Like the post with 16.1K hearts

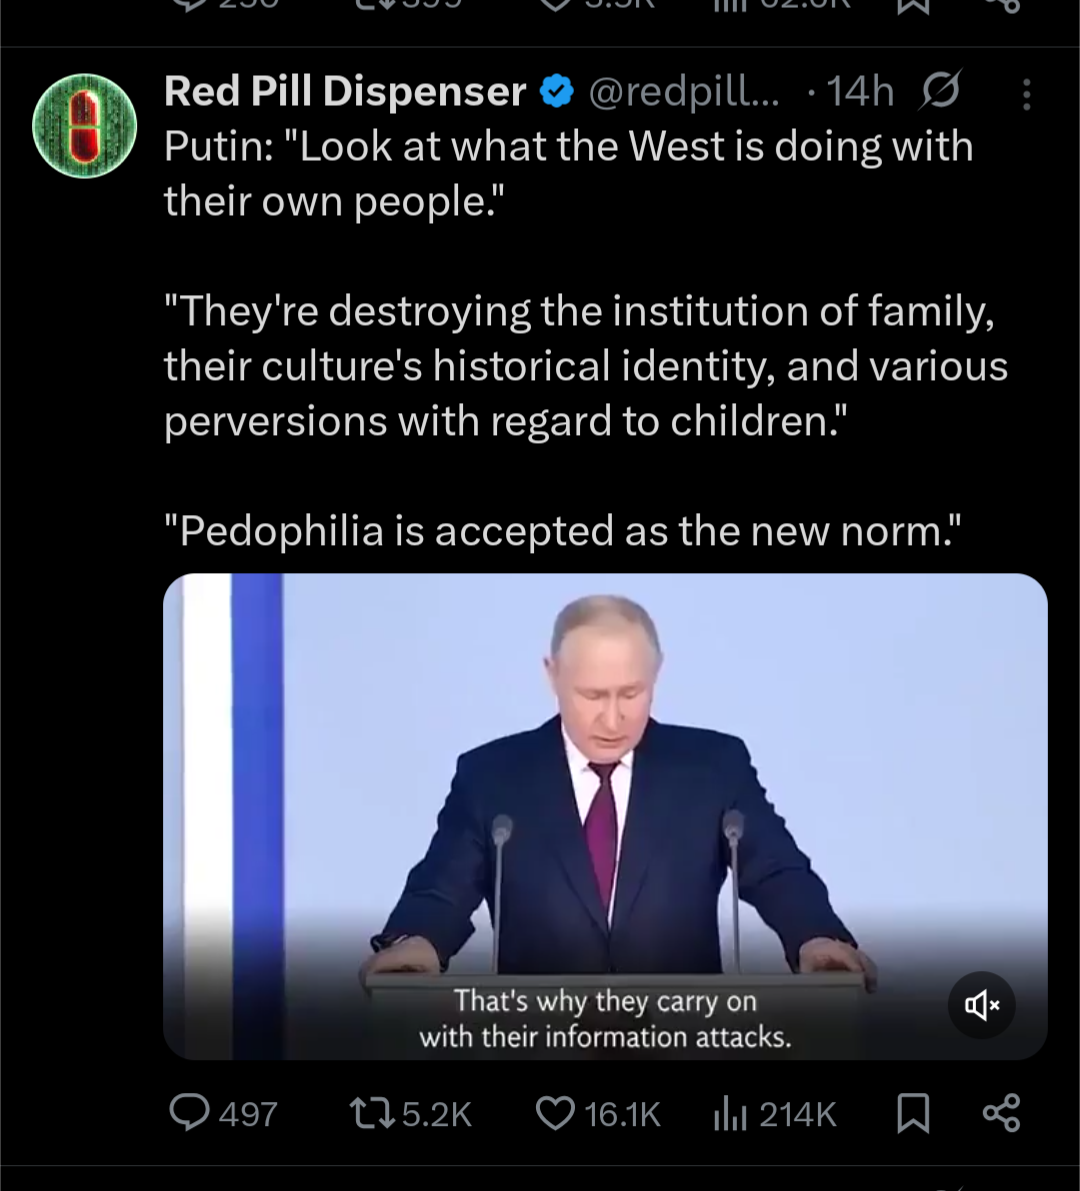click(598, 1114)
